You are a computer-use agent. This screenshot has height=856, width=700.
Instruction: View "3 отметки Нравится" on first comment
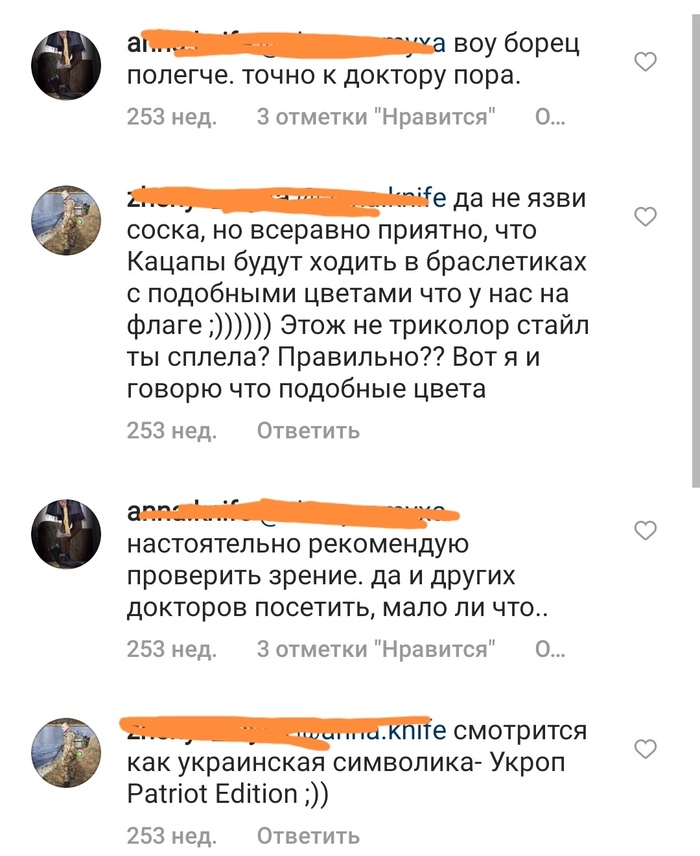pyautogui.click(x=376, y=117)
